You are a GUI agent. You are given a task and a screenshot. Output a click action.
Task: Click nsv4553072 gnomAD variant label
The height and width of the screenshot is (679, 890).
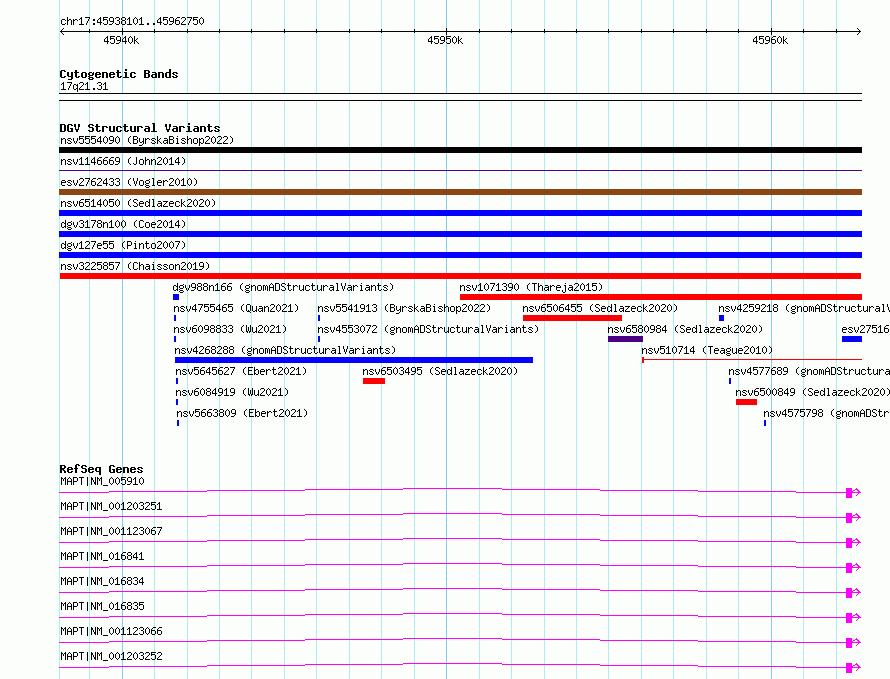click(428, 329)
